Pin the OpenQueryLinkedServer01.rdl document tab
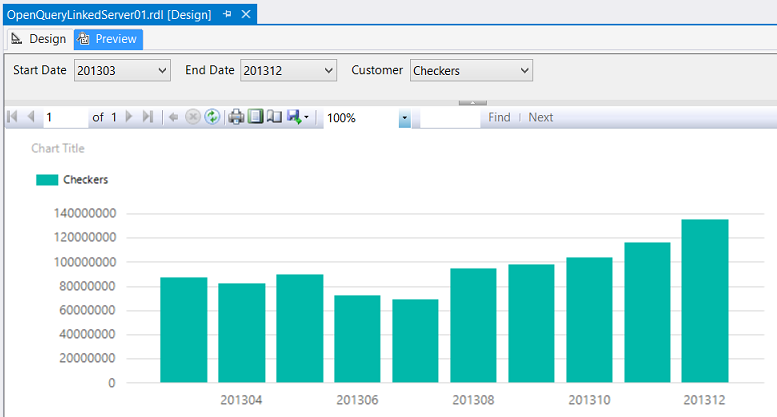Image resolution: width=777 pixels, height=417 pixels. (226, 15)
